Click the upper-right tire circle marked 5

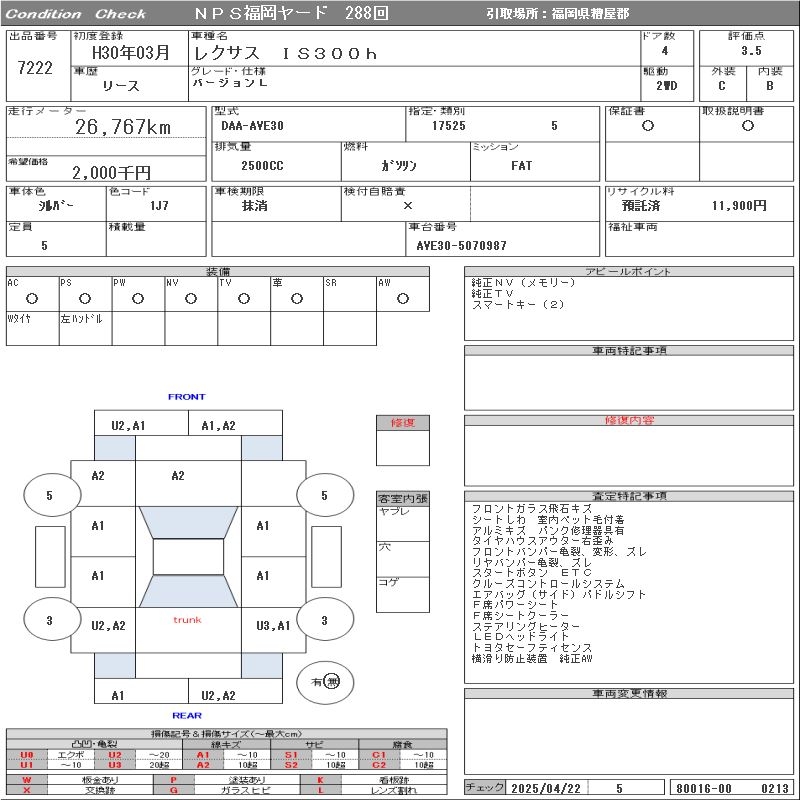click(324, 495)
